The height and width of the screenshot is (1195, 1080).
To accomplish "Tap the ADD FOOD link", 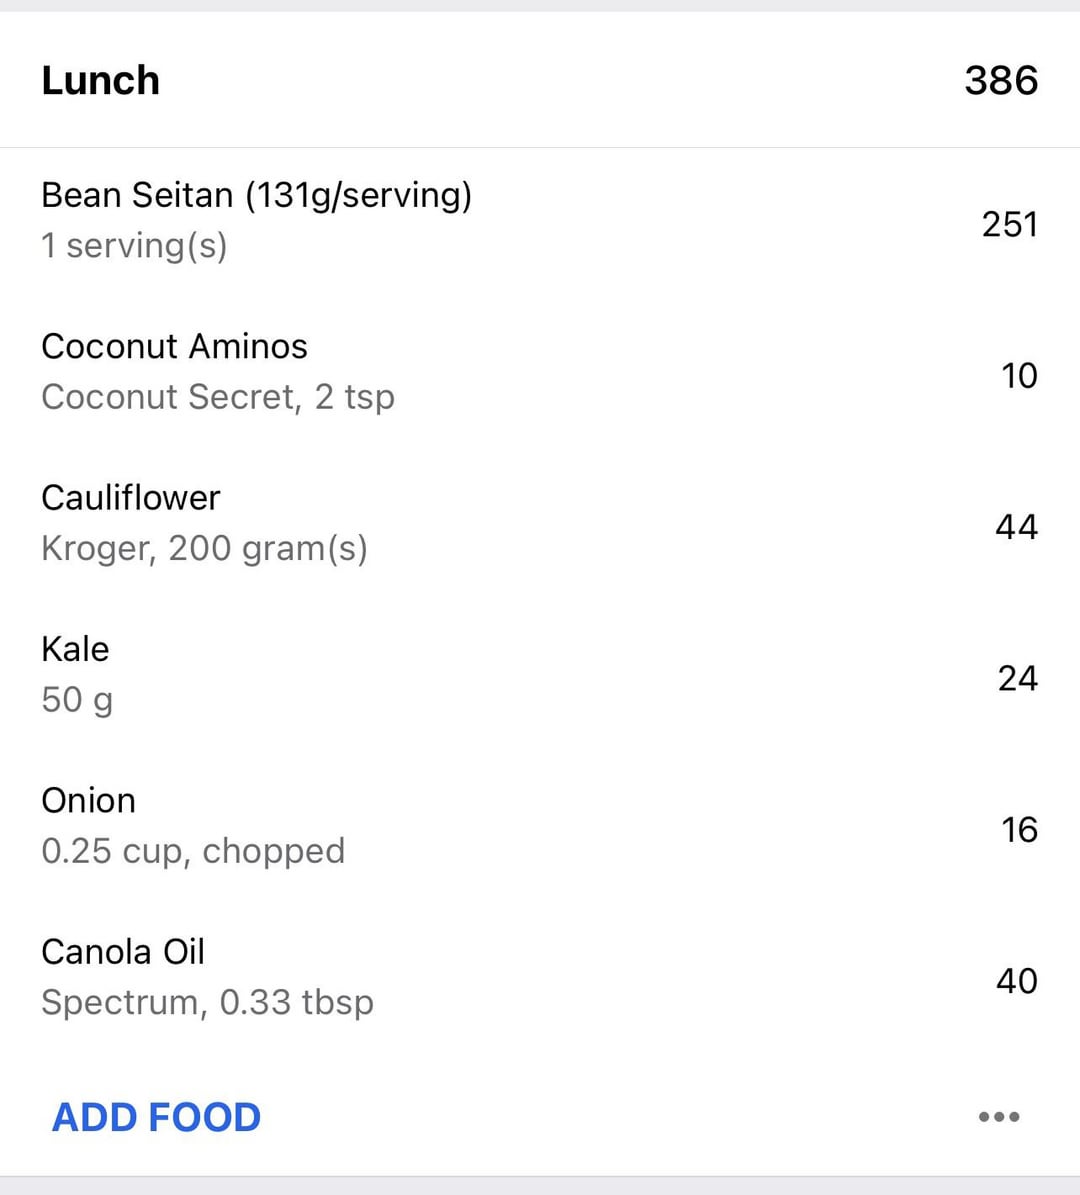I will click(156, 1117).
